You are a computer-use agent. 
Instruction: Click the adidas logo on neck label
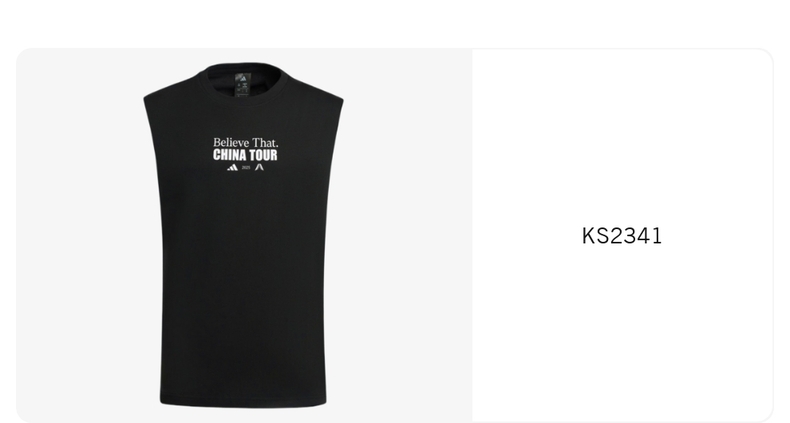coord(243,78)
